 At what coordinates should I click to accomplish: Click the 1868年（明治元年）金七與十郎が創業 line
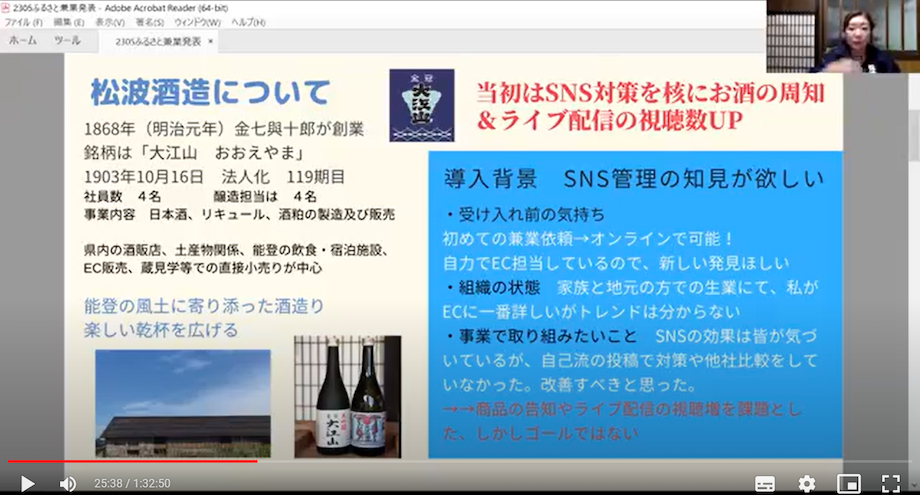coord(224,129)
